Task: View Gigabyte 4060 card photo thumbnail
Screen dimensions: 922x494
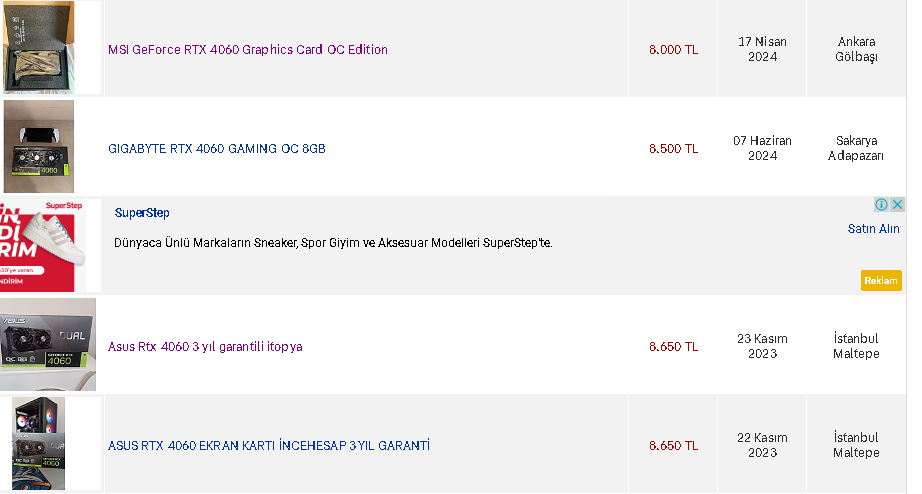Action: pos(39,146)
